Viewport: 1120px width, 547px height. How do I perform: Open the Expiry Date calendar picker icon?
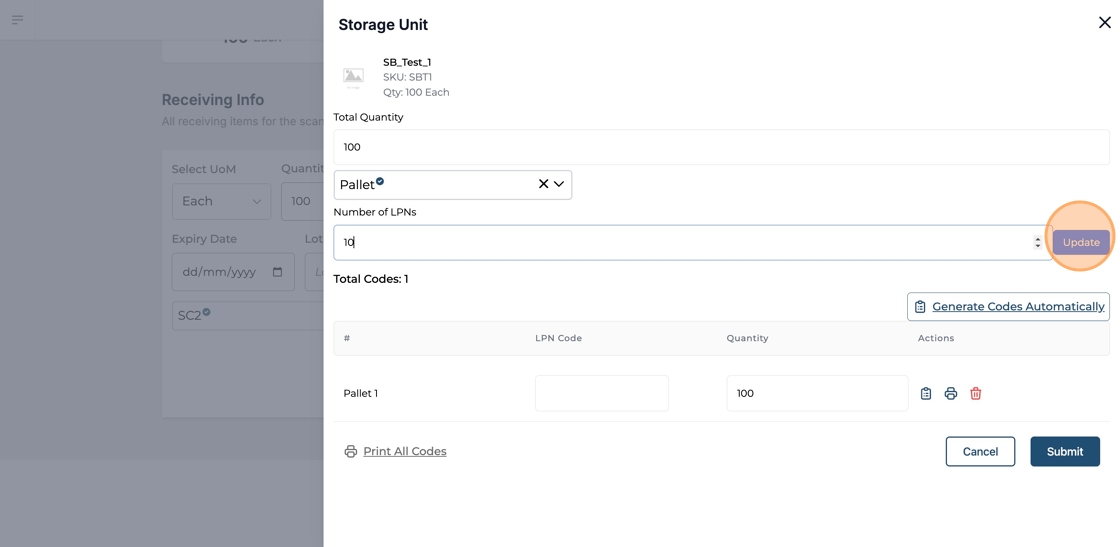pos(277,272)
